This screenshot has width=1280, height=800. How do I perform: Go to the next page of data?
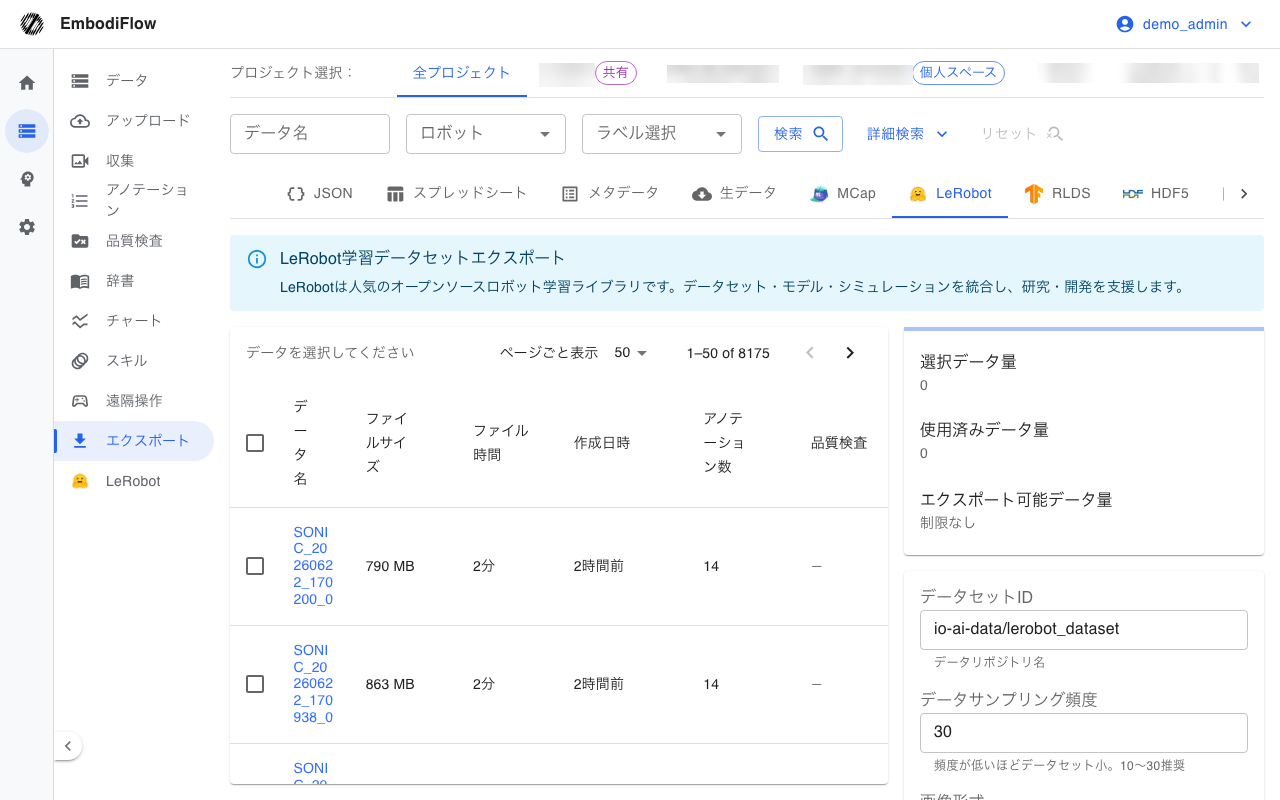click(x=850, y=353)
